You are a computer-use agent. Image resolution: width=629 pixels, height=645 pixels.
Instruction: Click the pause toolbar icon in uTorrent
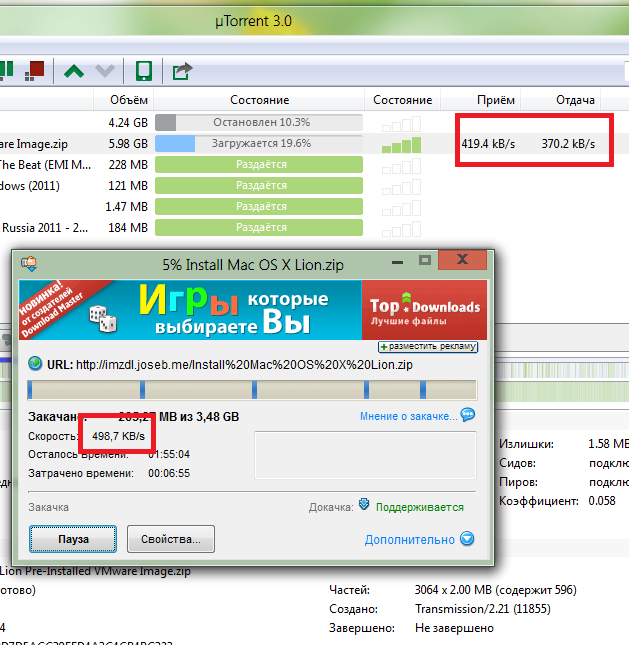point(7,70)
